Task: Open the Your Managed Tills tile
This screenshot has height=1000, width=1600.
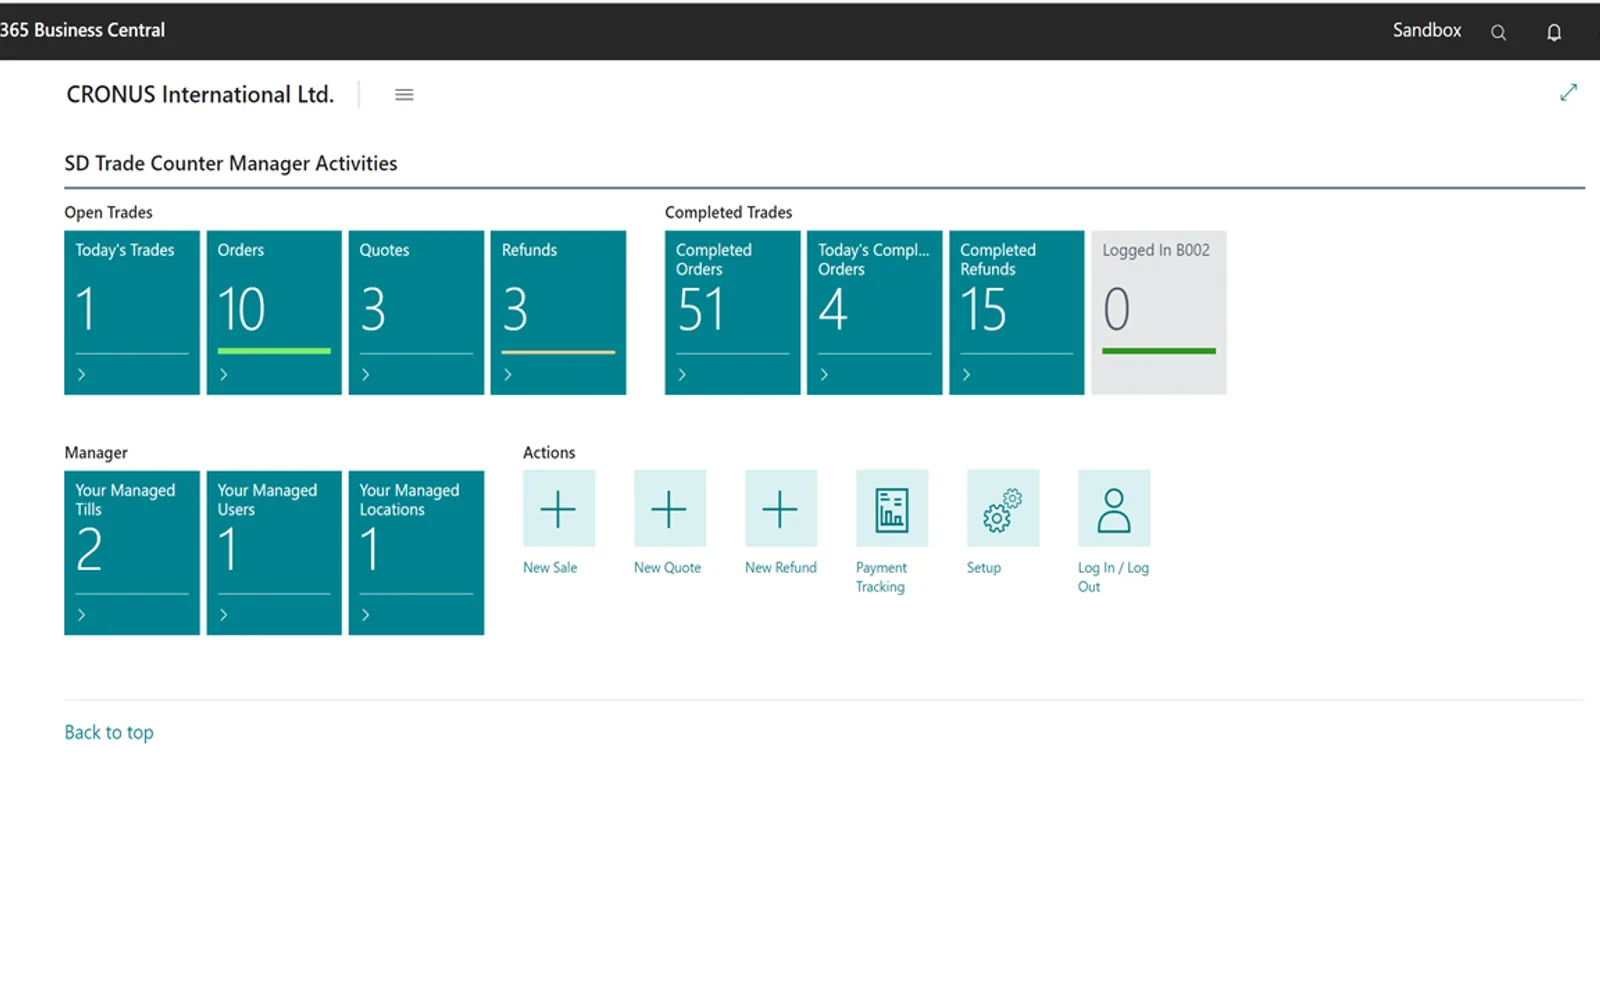Action: (x=132, y=552)
